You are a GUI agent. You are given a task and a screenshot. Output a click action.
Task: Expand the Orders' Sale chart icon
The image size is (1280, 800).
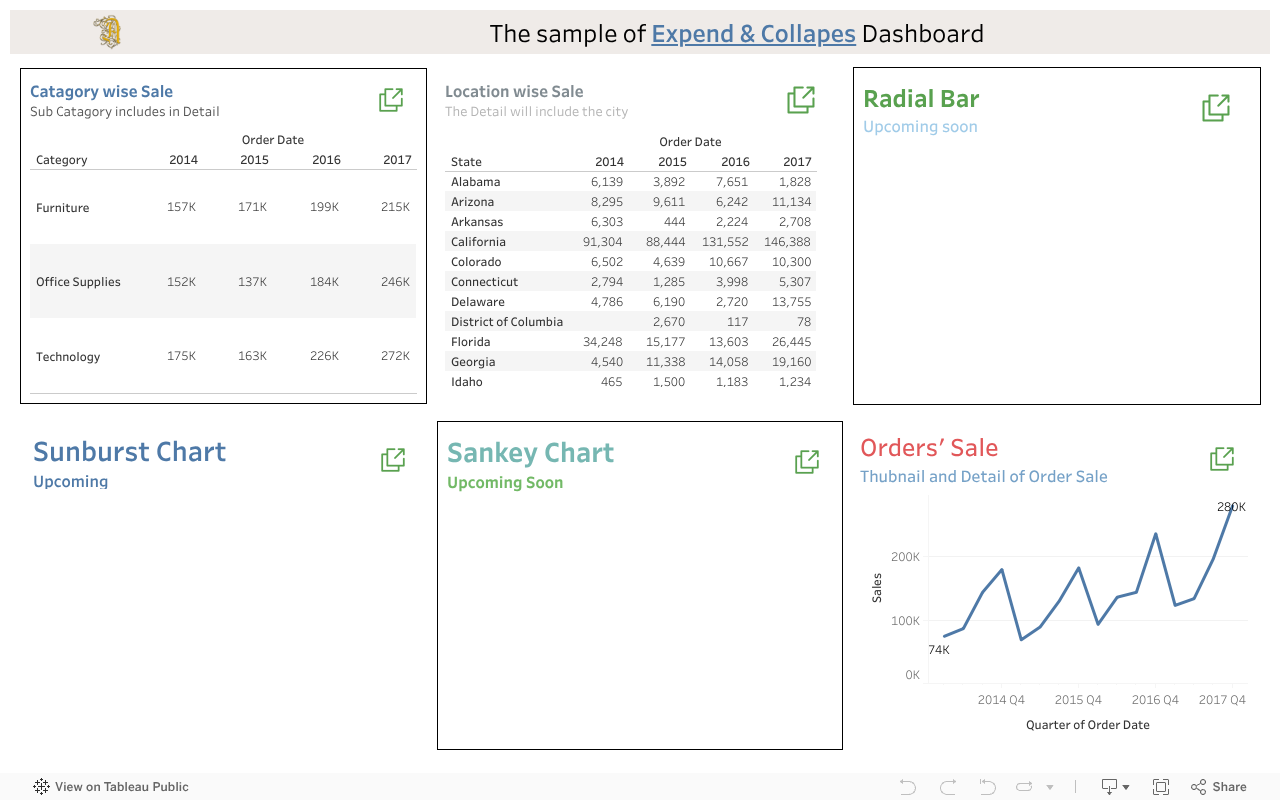click(x=1222, y=459)
